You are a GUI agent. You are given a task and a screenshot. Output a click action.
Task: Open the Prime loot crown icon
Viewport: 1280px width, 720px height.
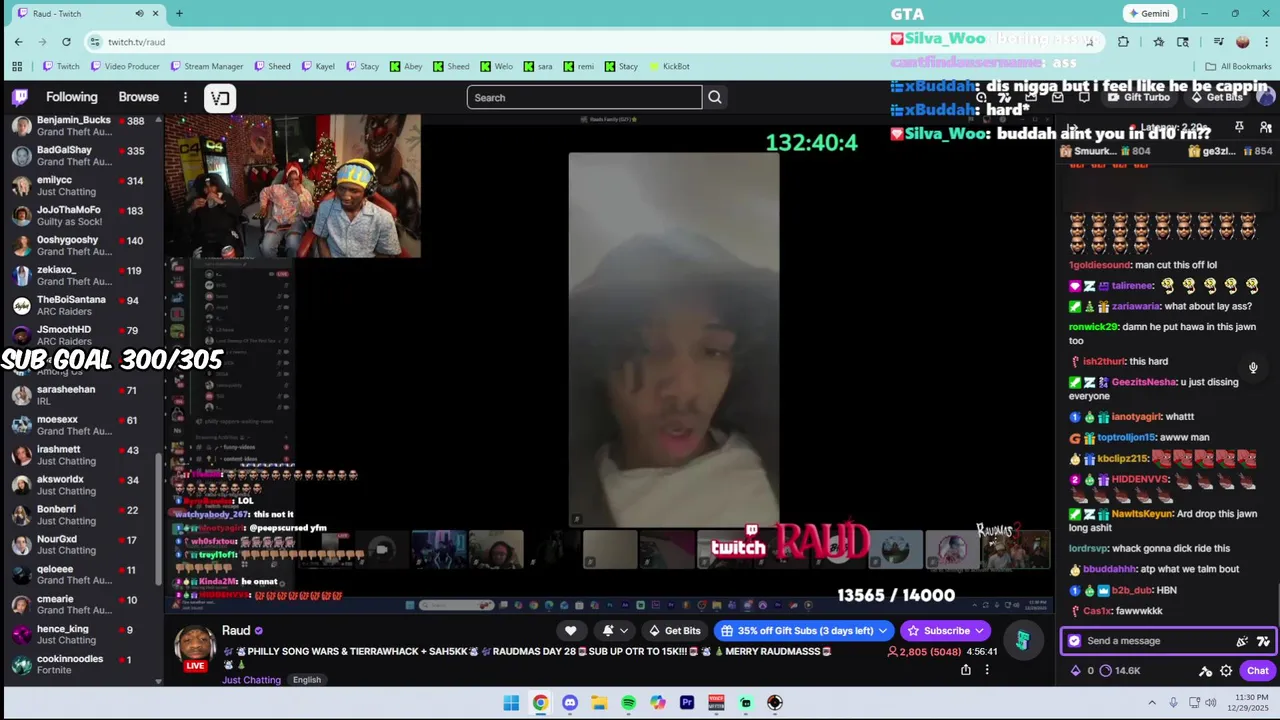pos(1030,97)
